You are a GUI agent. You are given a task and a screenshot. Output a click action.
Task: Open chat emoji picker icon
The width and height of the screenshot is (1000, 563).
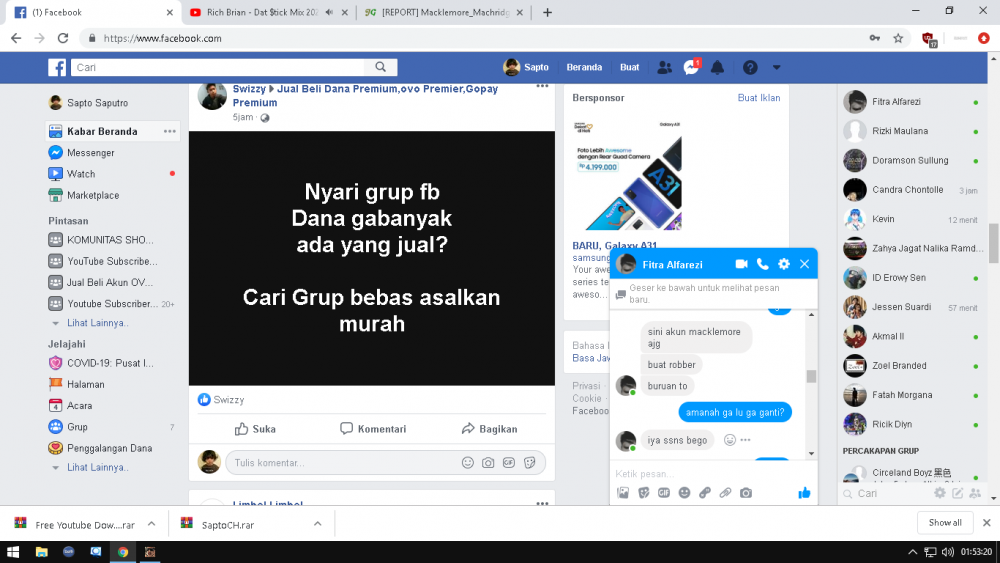[x=684, y=493]
